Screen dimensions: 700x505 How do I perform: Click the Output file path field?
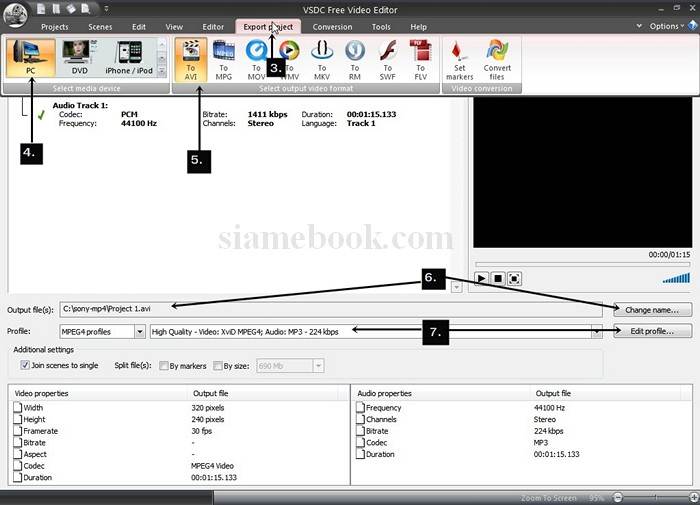tap(331, 309)
